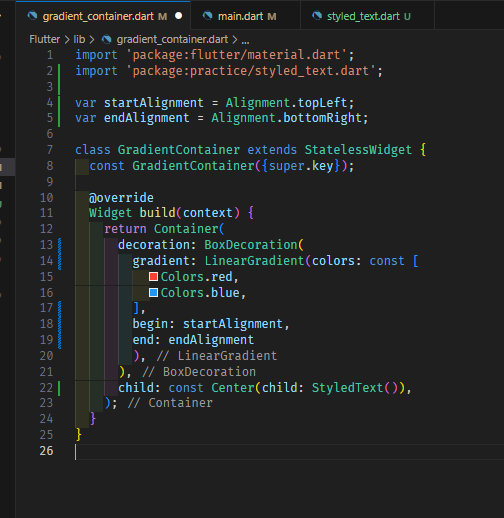
Task: Click the '// LinearGradient' closing label
Action: tap(217, 356)
